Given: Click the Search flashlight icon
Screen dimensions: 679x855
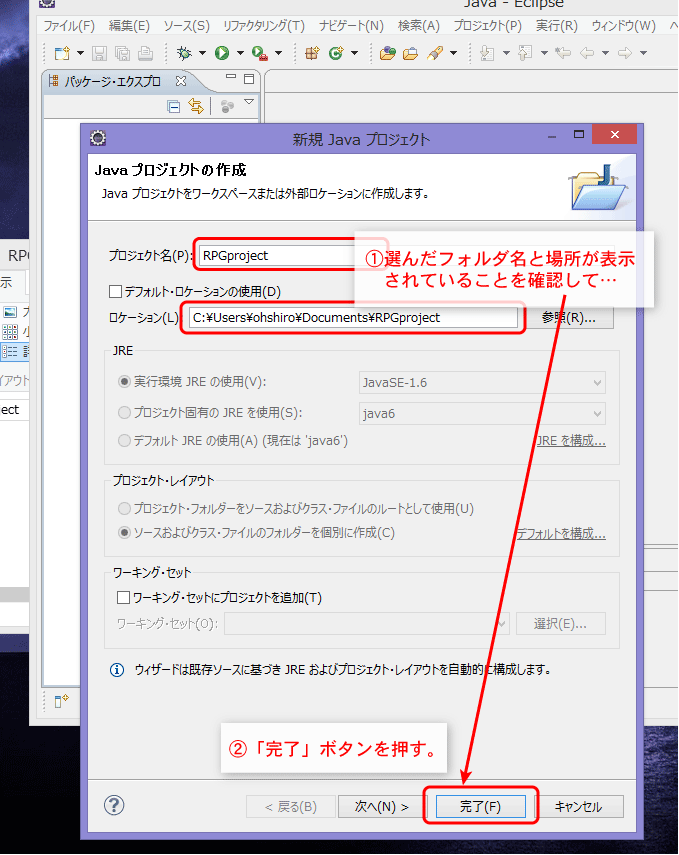Looking at the screenshot, I should [x=435, y=53].
